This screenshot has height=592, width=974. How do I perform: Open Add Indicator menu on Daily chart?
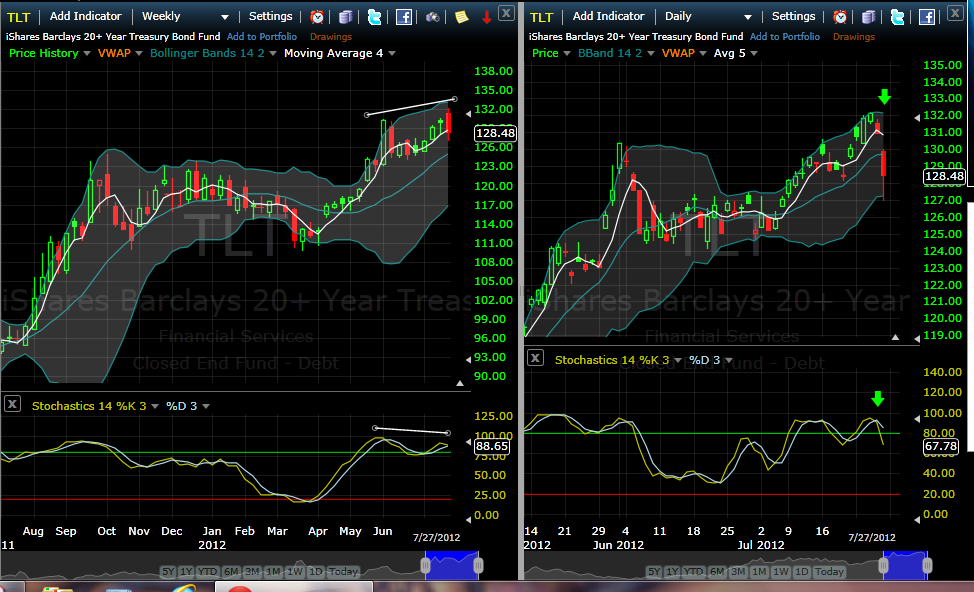pos(609,16)
